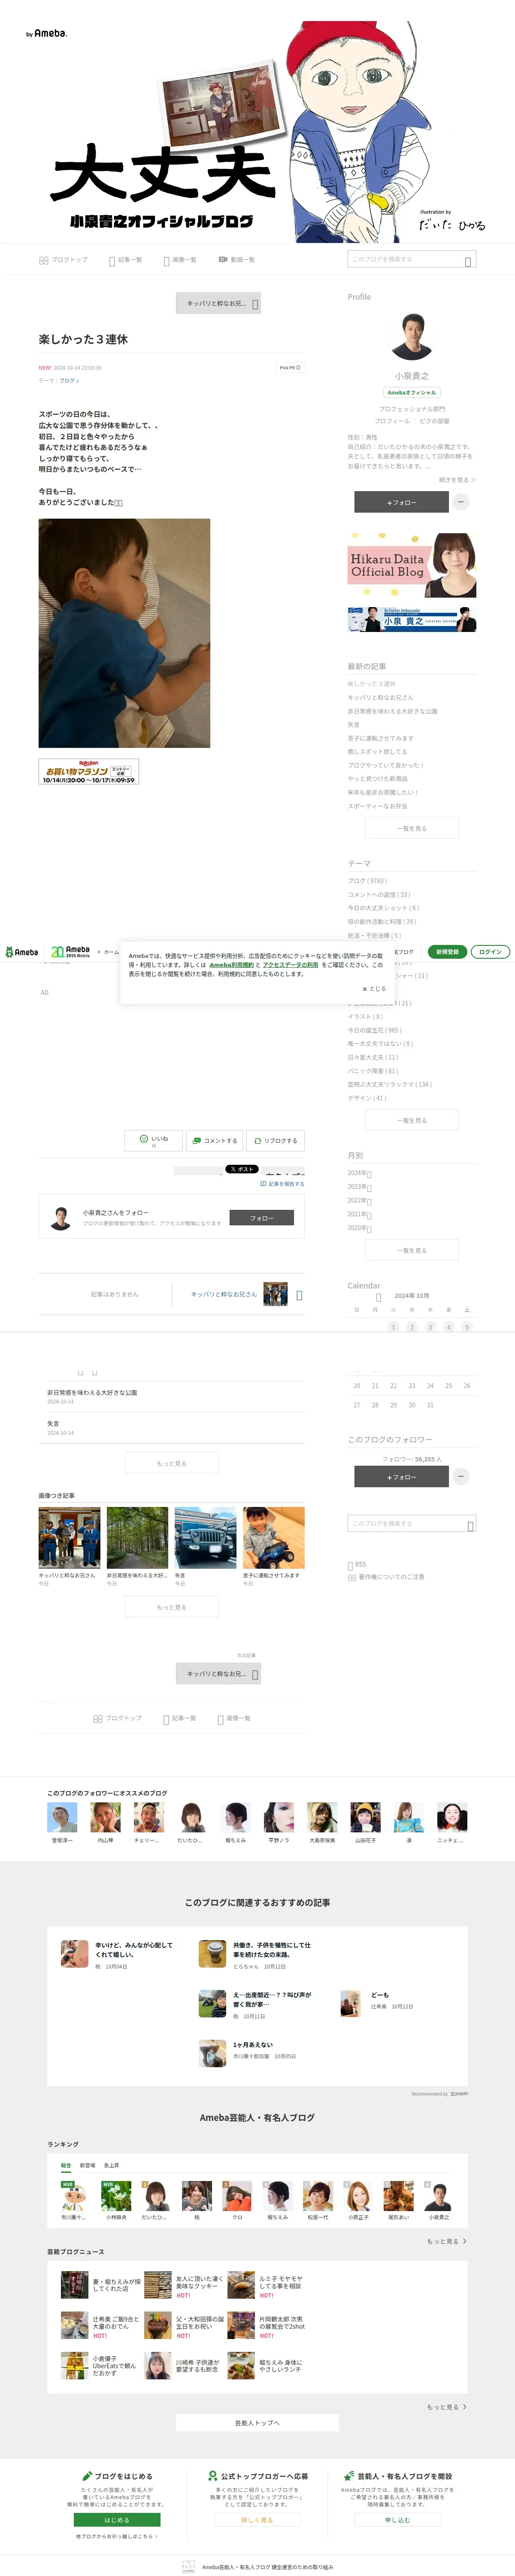The width and height of the screenshot is (515, 2576).
Task: Expand the 2020年 monthly archive
Action: [359, 1227]
